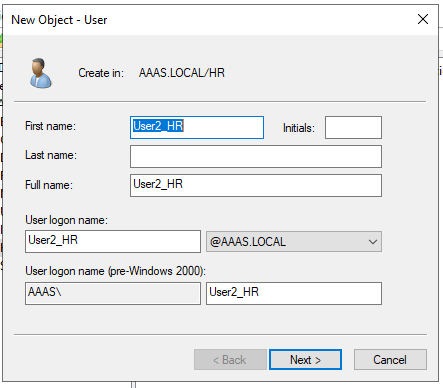Click the 'New Object - User' title text

59,20
